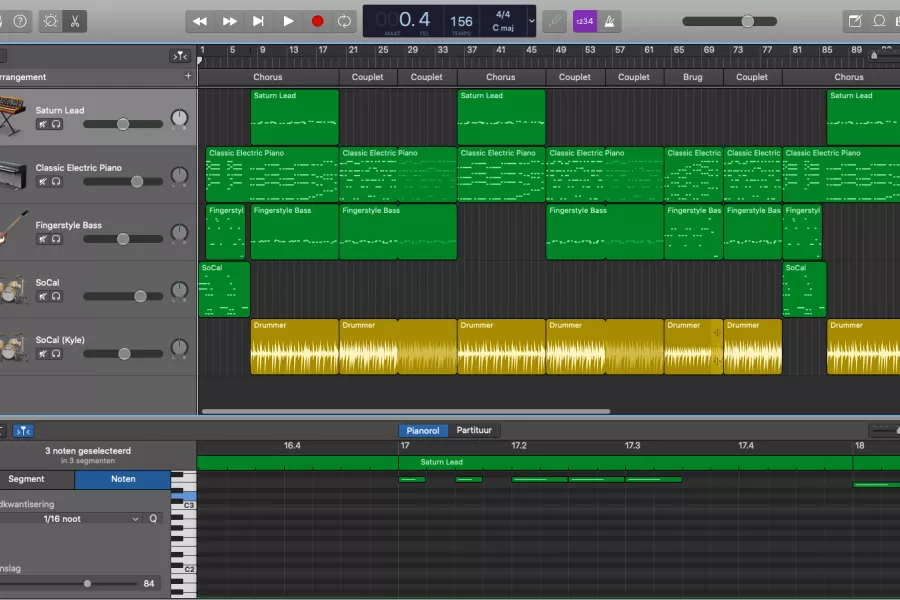Select the Brug arrangement marker
This screenshot has height=600, width=900.
point(693,77)
